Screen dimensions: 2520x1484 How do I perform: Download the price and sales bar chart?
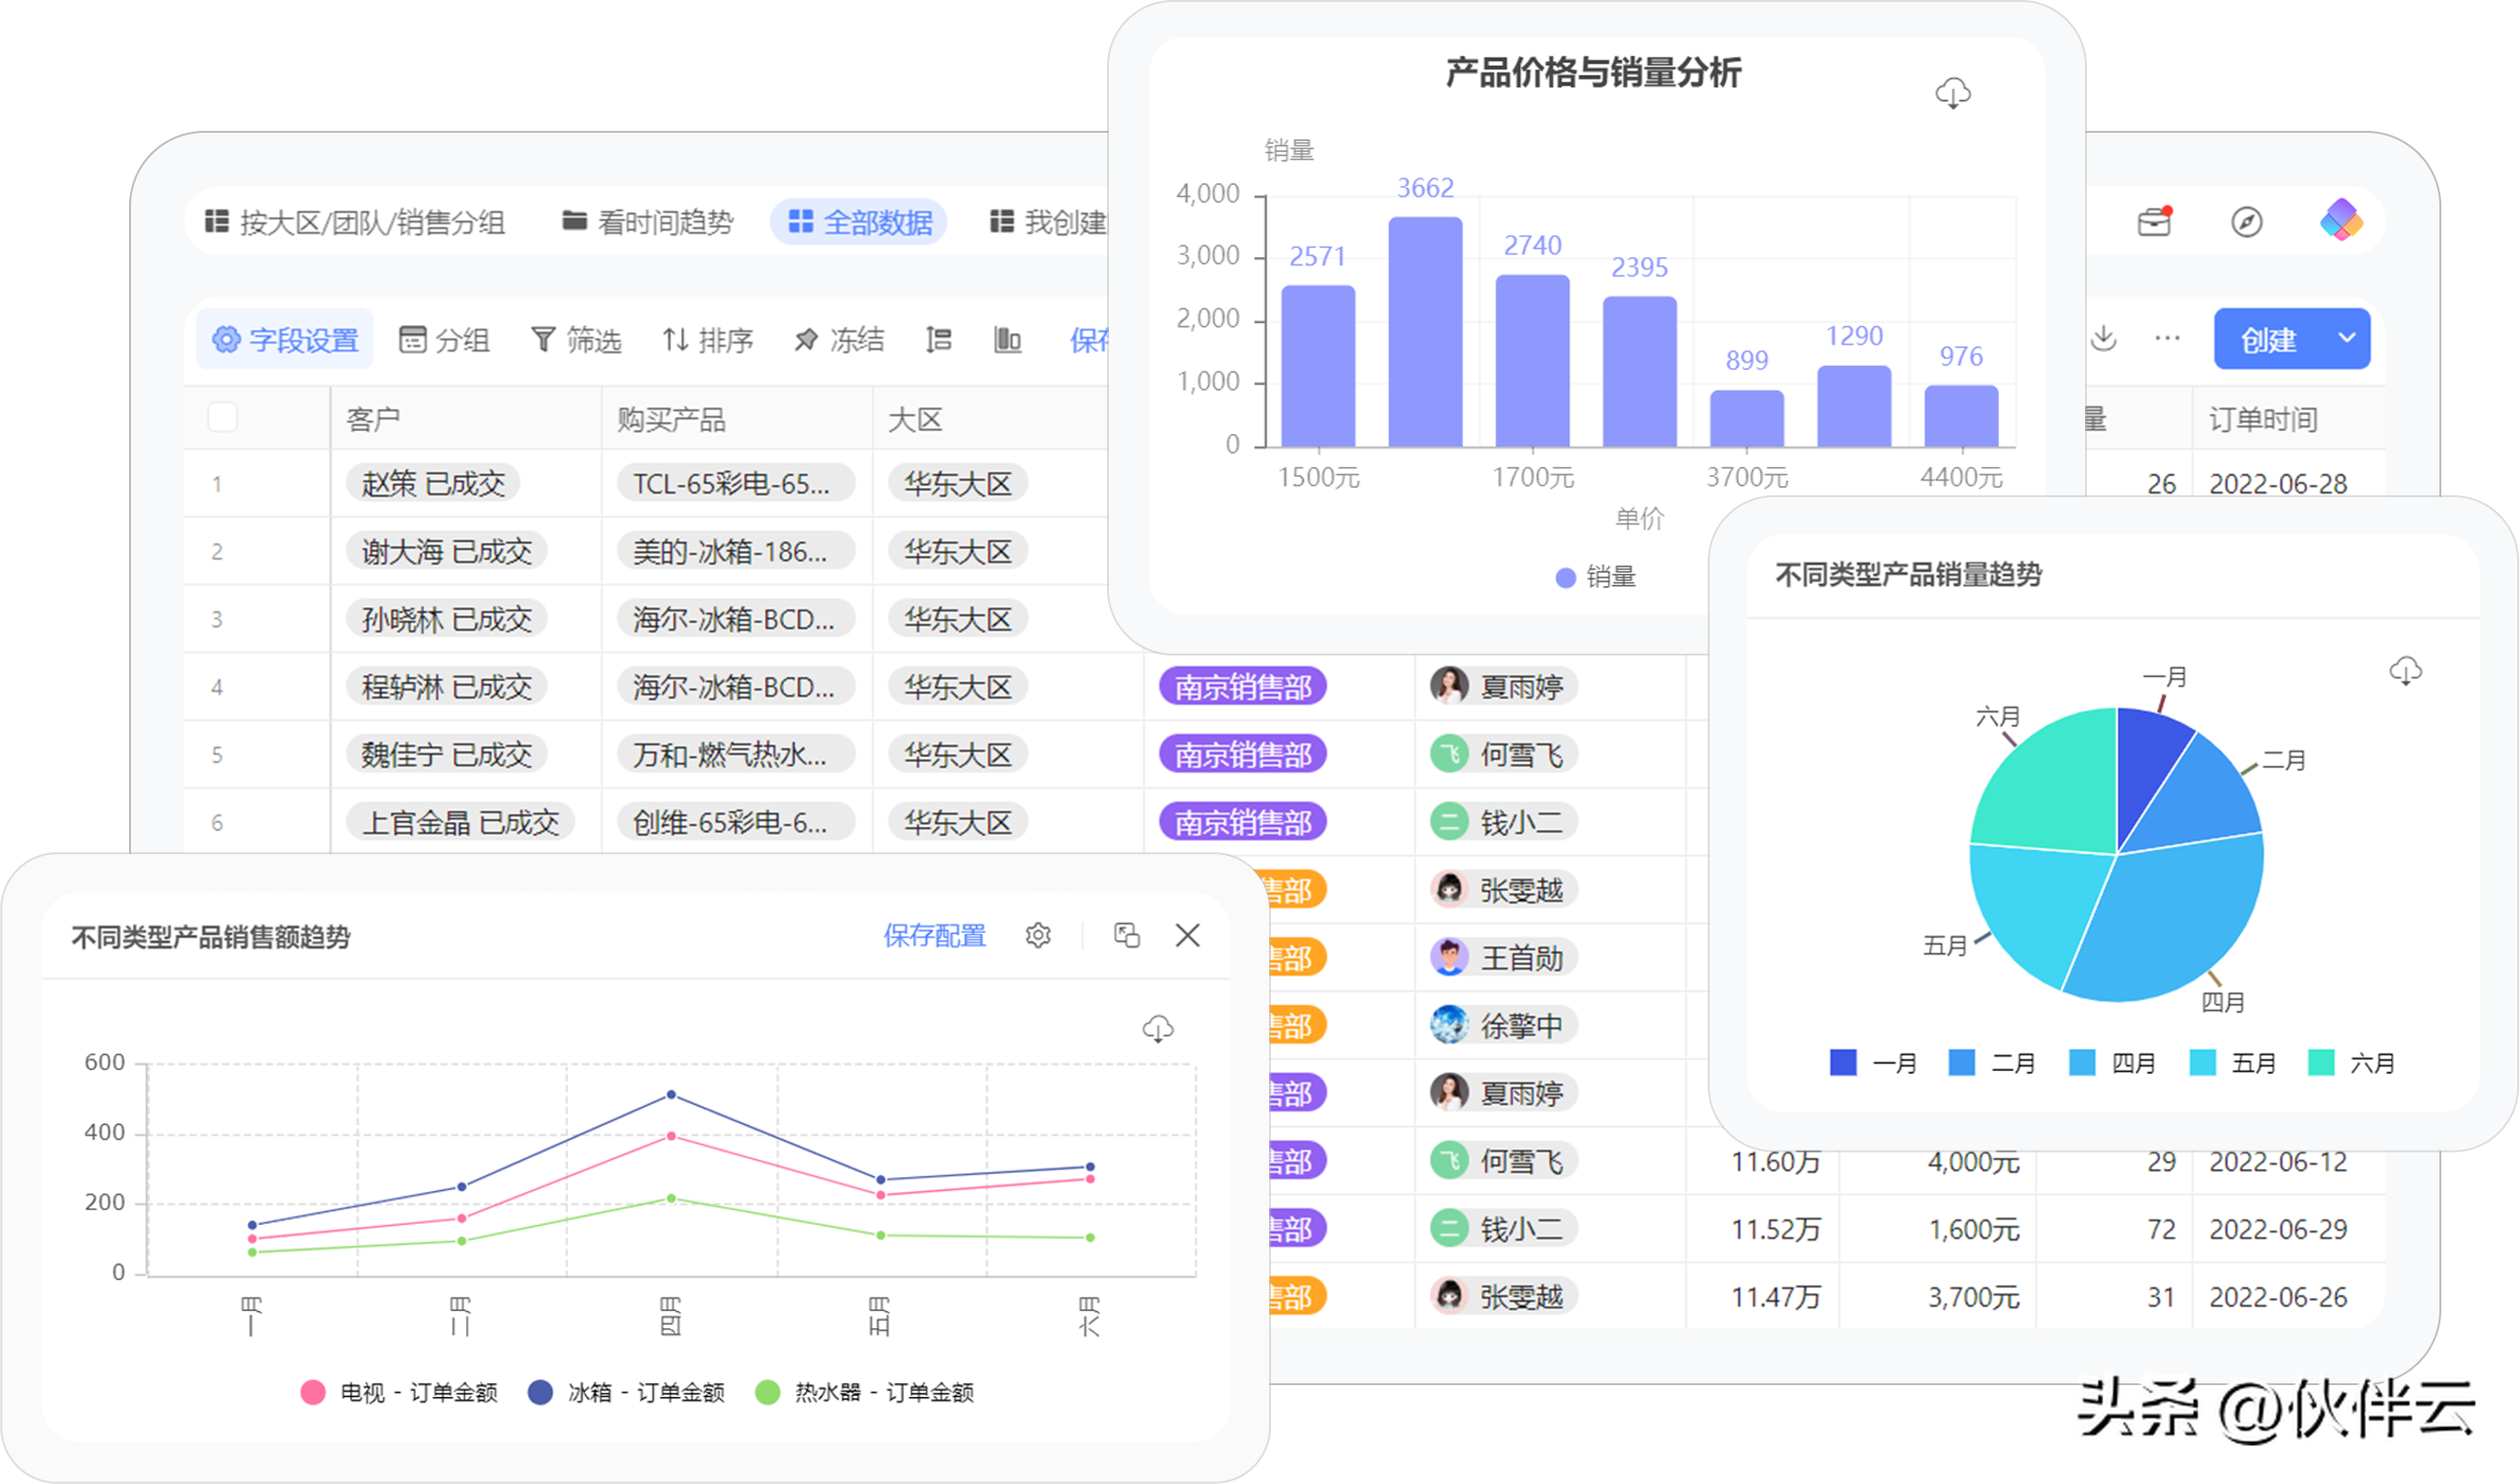coord(1952,93)
